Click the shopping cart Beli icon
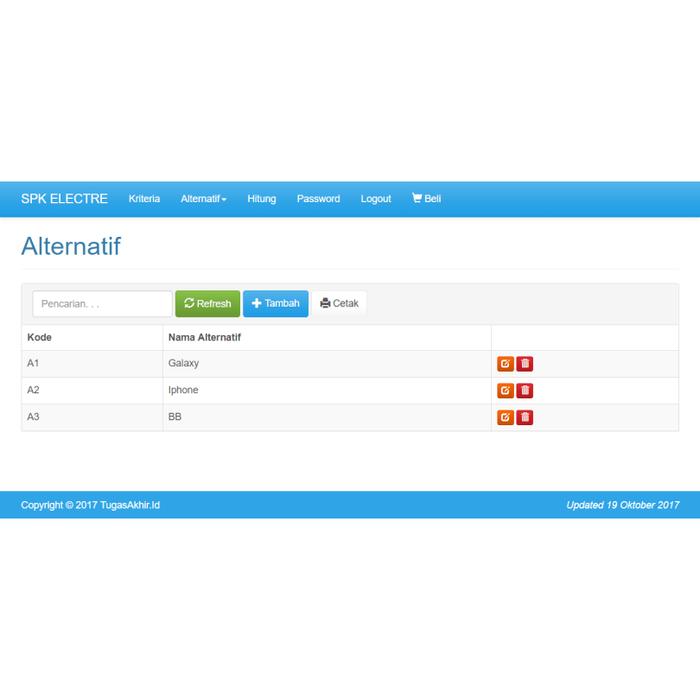Viewport: 700px width, 700px height. [417, 199]
